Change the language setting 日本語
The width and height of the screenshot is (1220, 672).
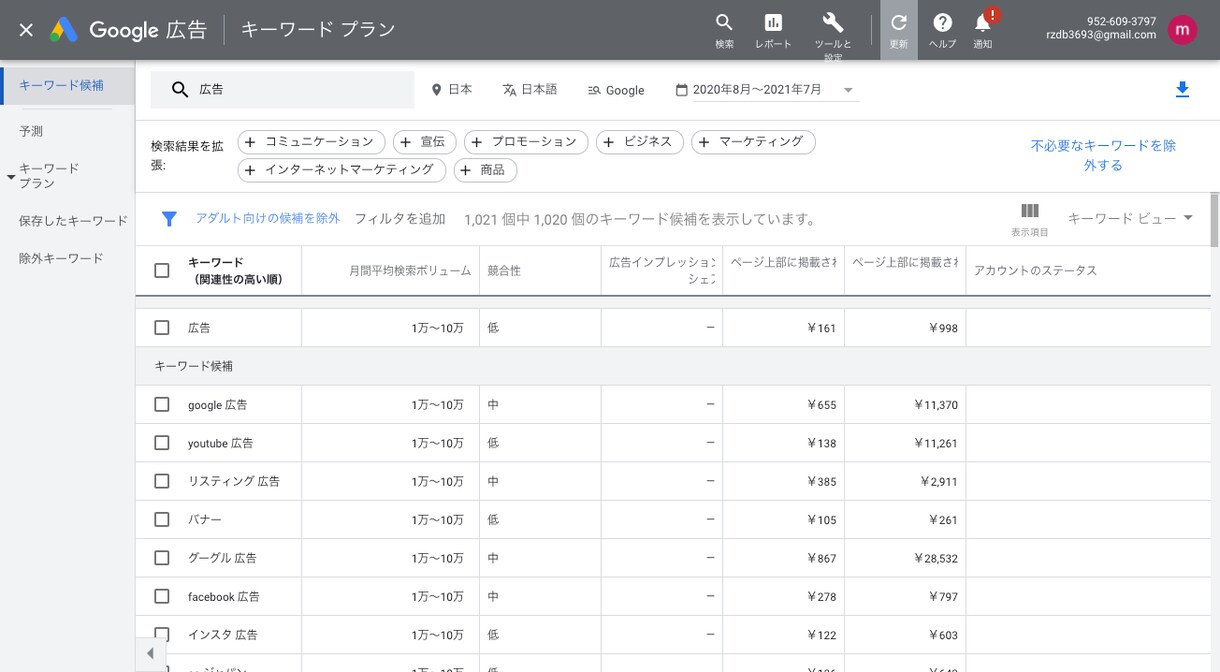pyautogui.click(x=529, y=89)
